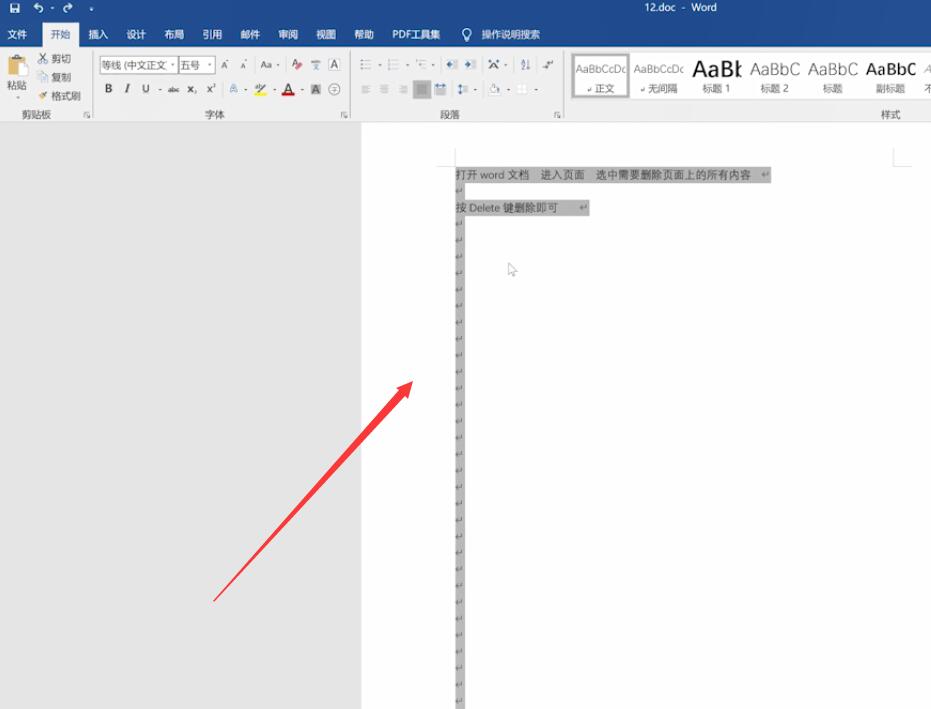Toggle Subscript formatting
931x709 pixels.
point(192,89)
